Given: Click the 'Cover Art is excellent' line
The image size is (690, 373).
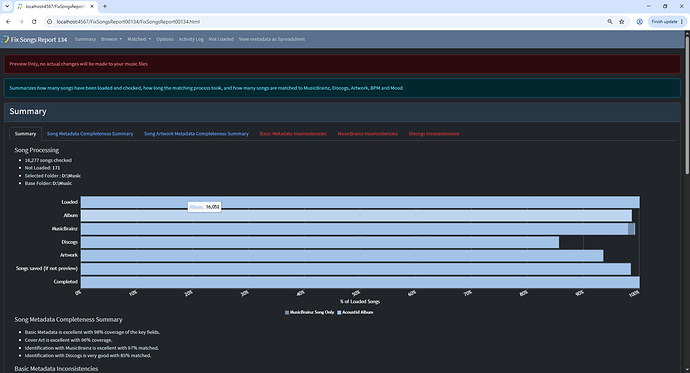Looking at the screenshot, I should pos(68,340).
